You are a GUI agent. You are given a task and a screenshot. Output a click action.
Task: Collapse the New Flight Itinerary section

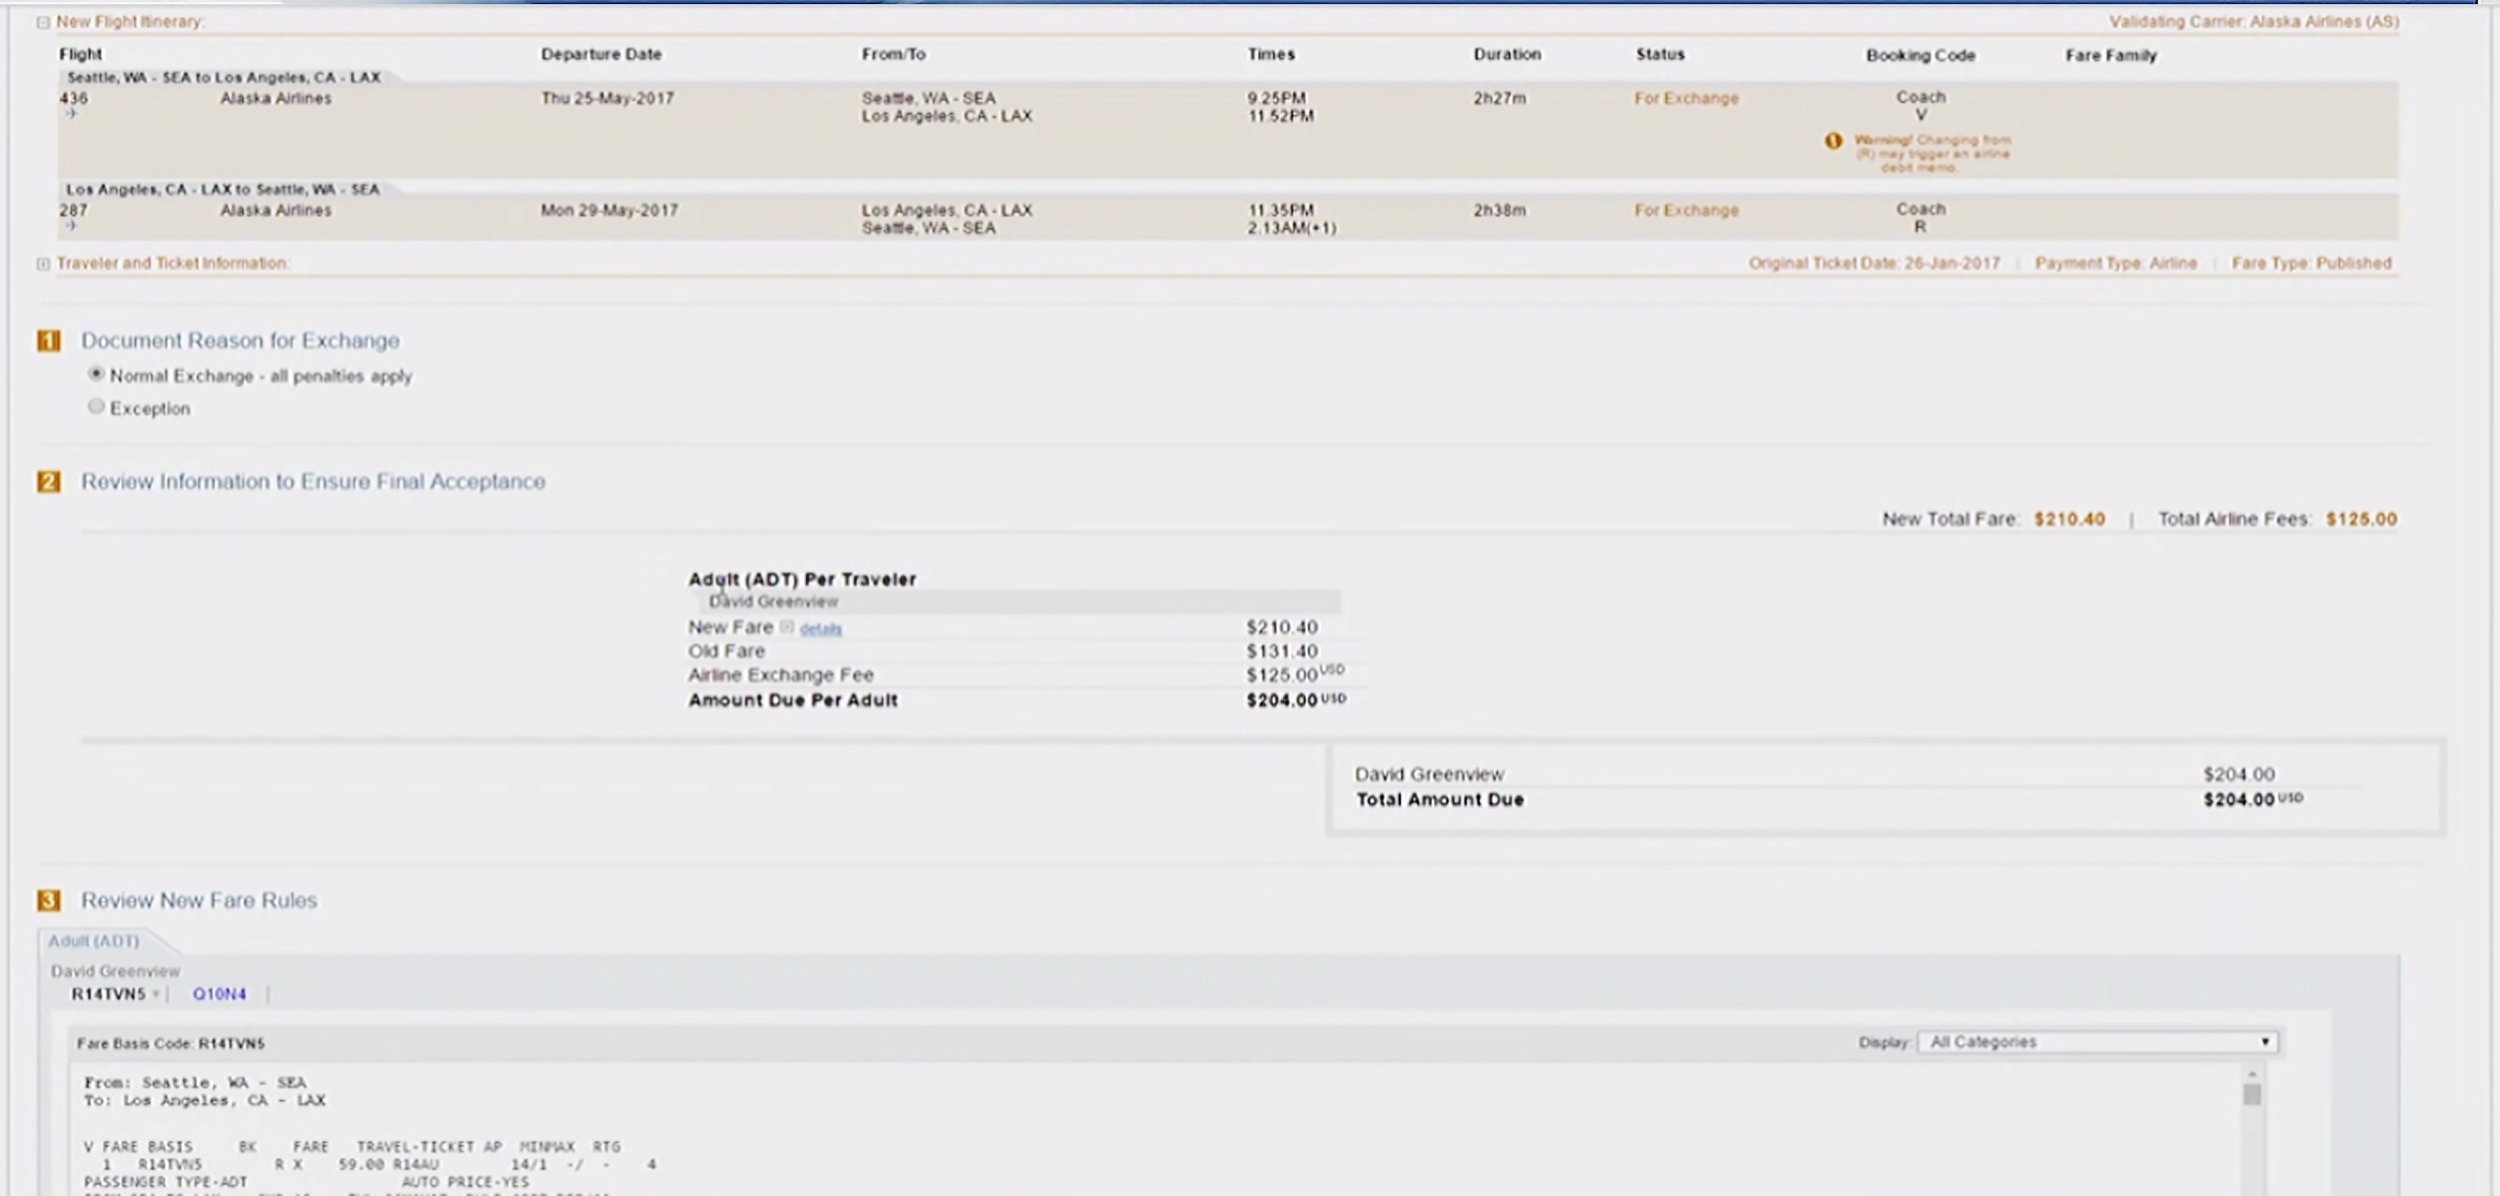[x=43, y=22]
